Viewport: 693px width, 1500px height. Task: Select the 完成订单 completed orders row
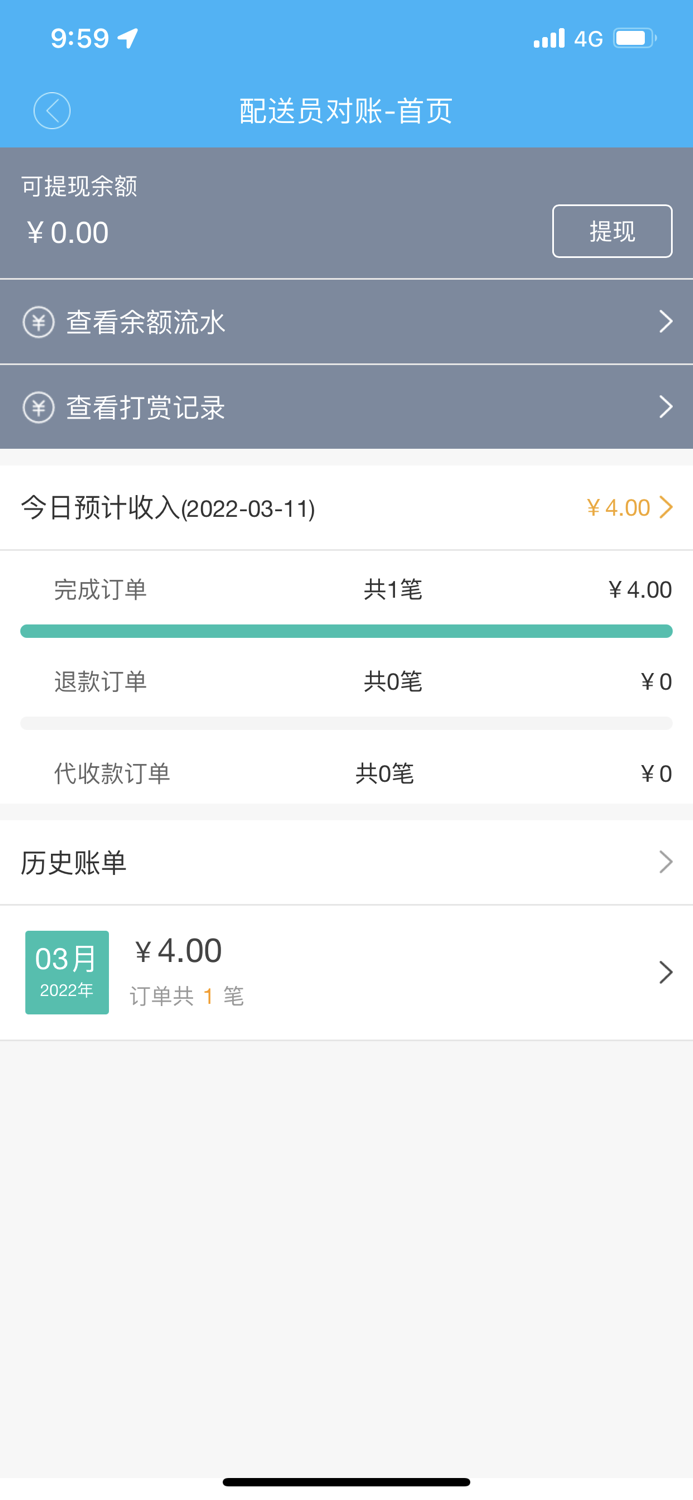click(x=346, y=589)
